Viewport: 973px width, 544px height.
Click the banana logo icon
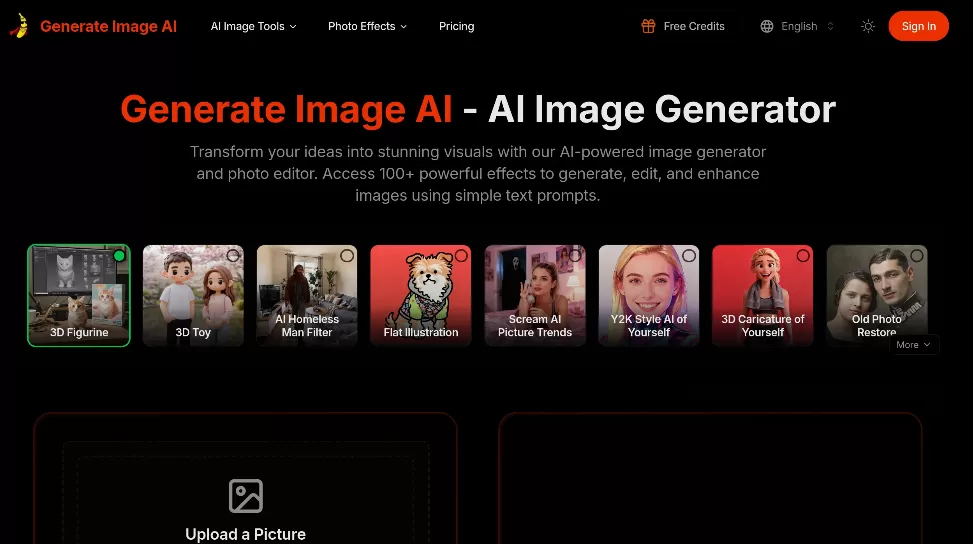click(x=19, y=26)
